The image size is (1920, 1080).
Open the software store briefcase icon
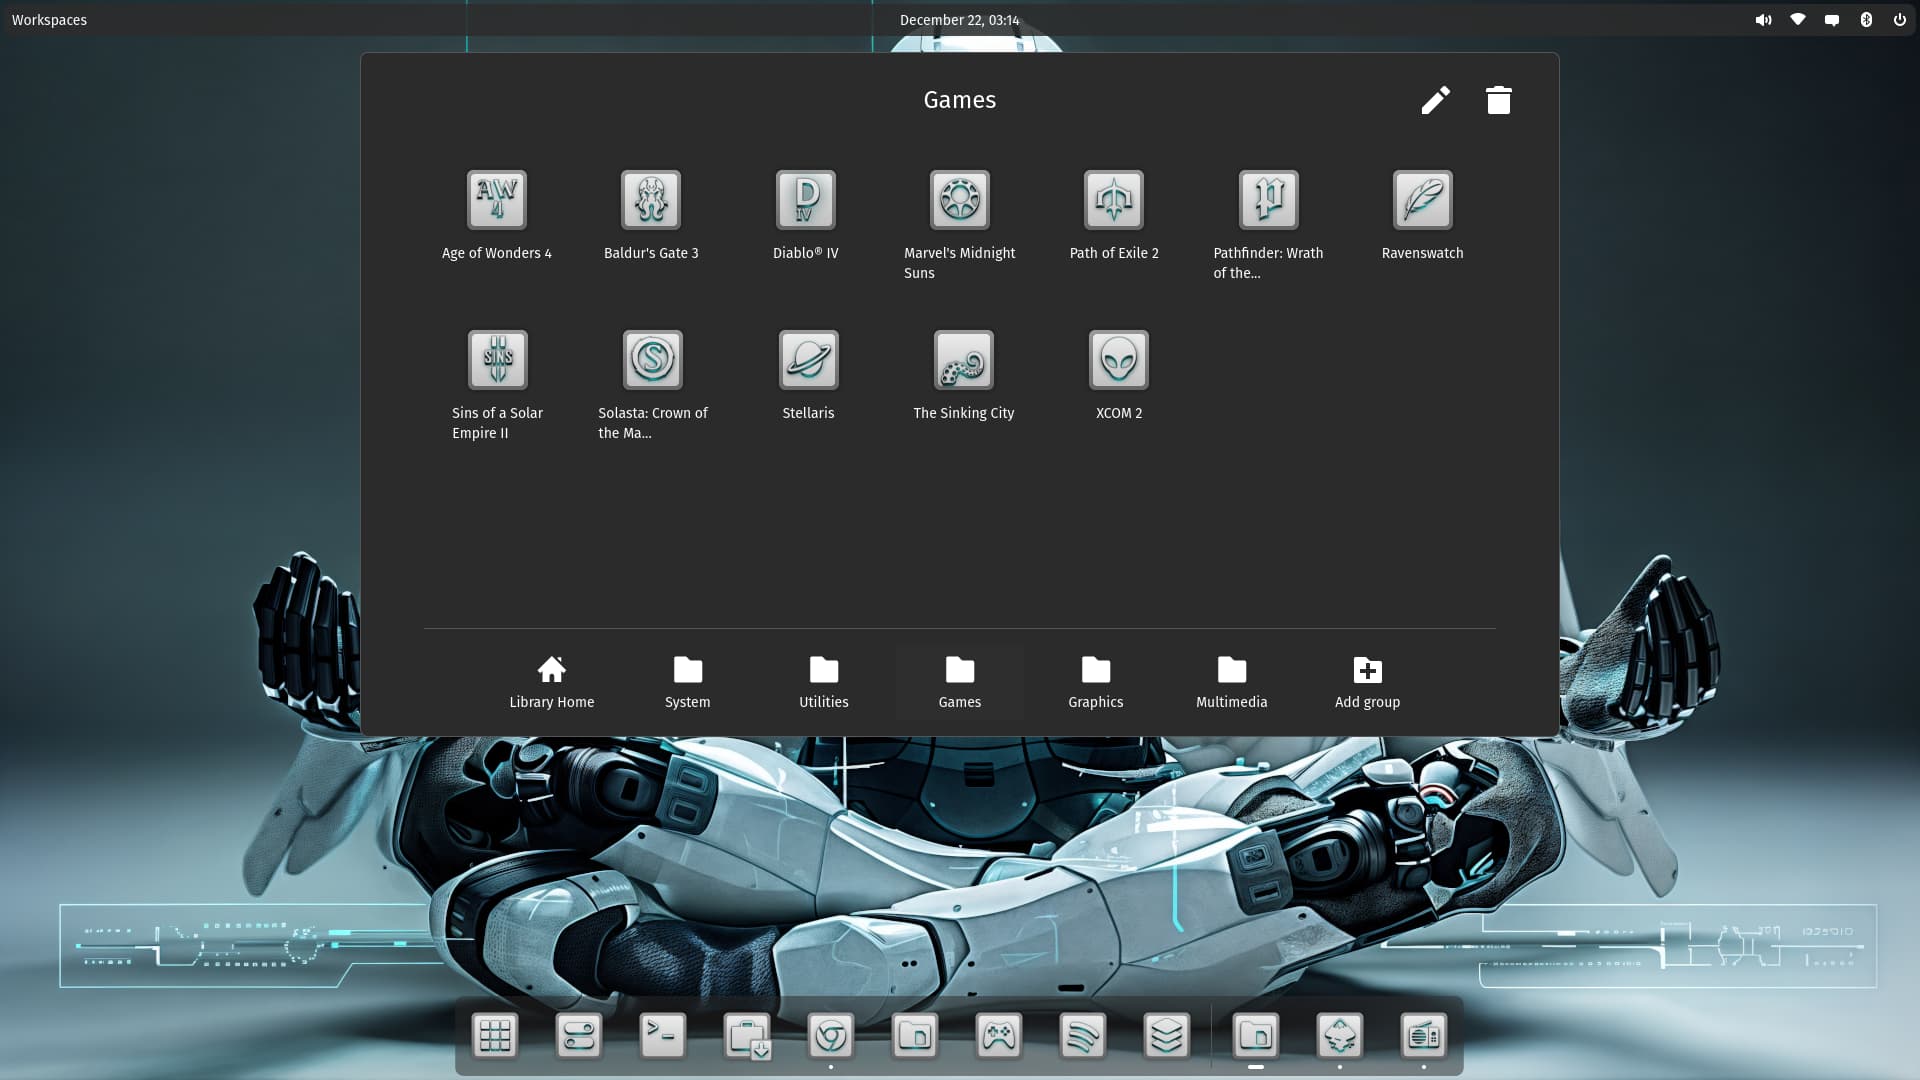[747, 1036]
